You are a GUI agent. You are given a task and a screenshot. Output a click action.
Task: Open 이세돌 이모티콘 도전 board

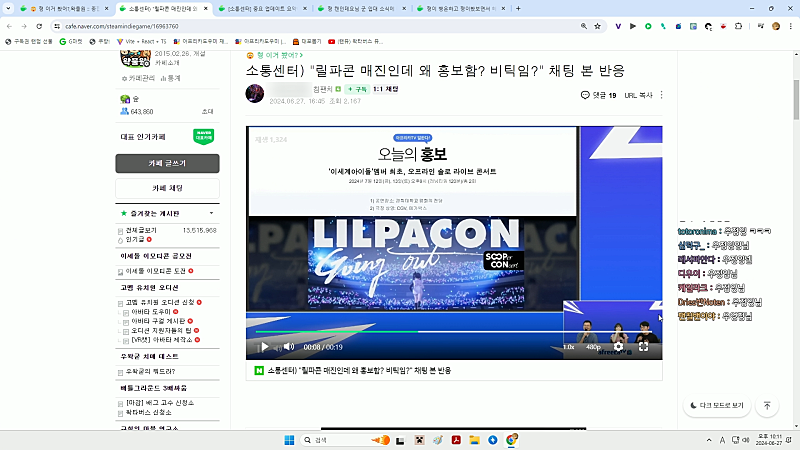(x=156, y=271)
